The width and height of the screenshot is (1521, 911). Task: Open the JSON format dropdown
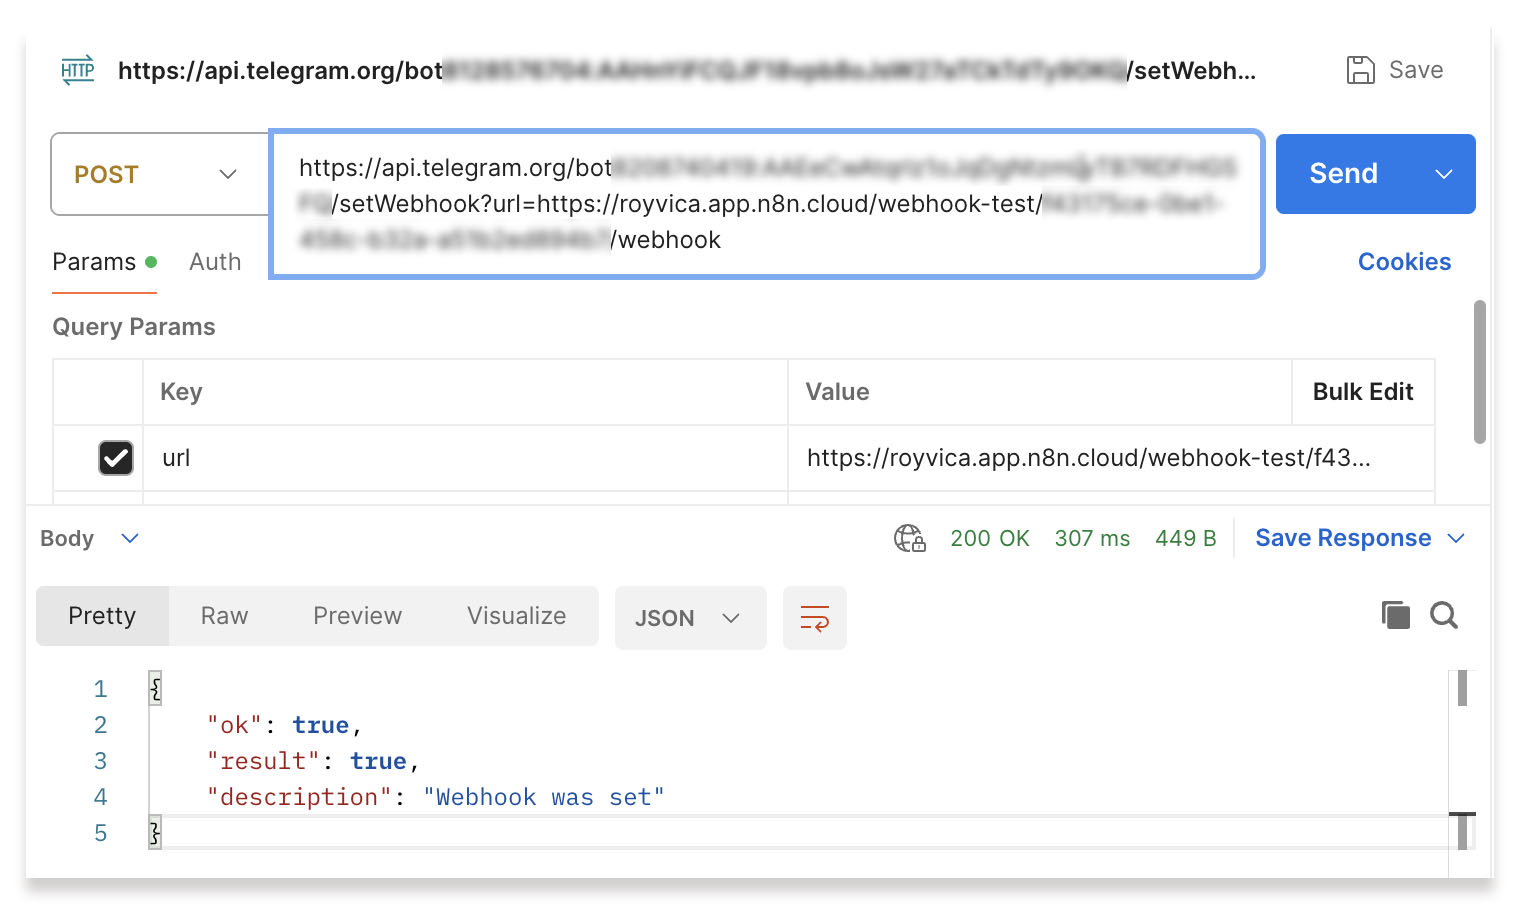[689, 618]
